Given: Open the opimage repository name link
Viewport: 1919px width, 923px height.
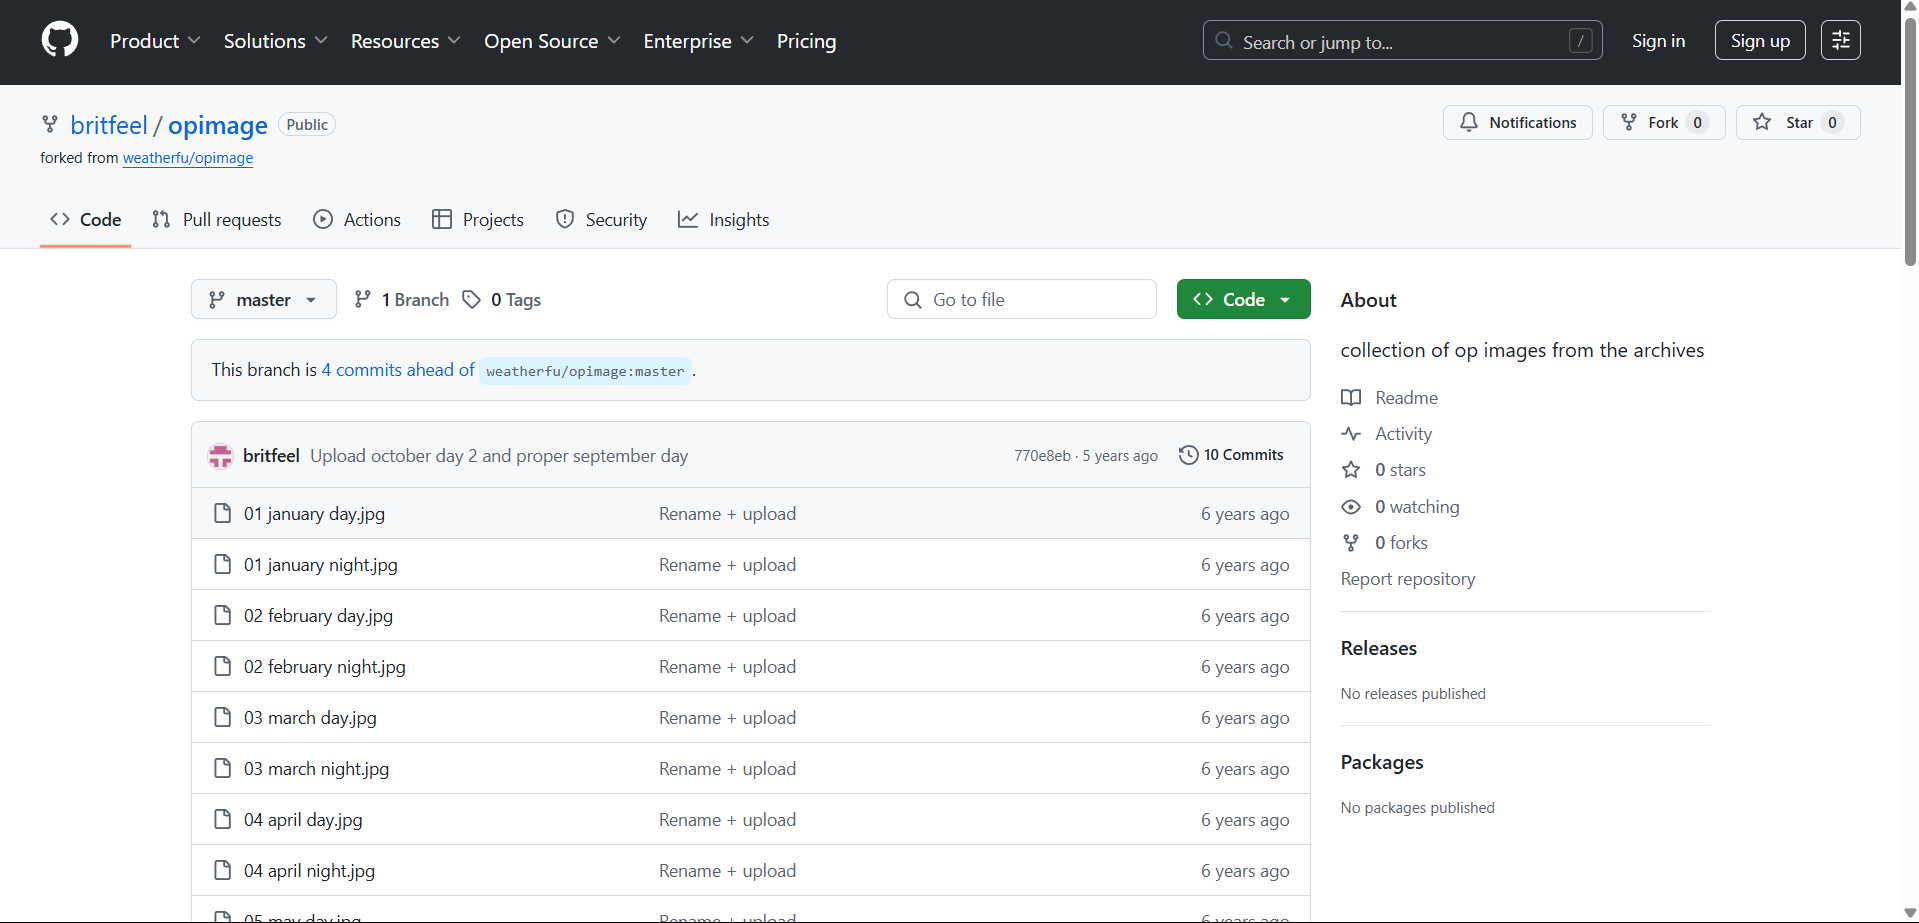Looking at the screenshot, I should pyautogui.click(x=218, y=125).
